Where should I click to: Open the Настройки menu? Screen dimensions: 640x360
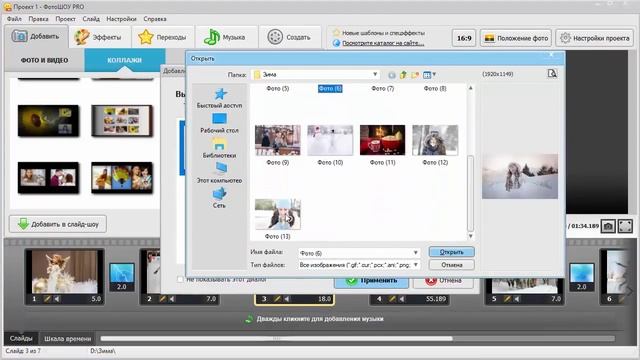click(121, 19)
